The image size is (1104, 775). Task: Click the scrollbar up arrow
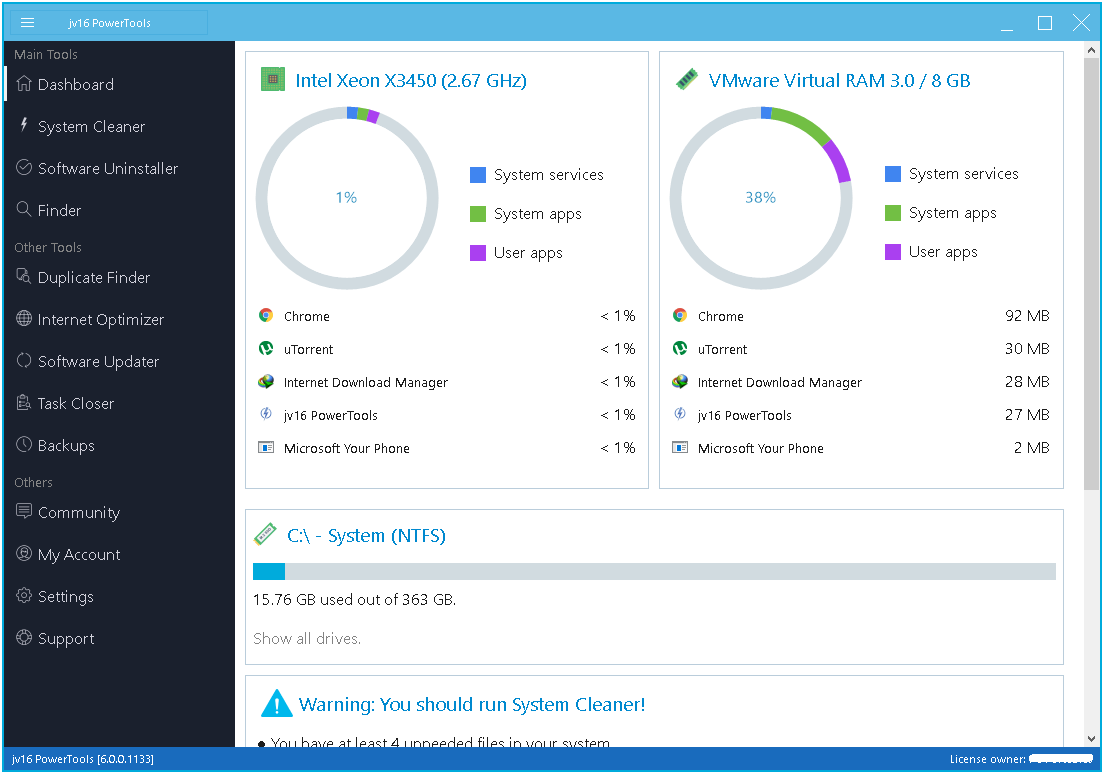(x=1091, y=50)
